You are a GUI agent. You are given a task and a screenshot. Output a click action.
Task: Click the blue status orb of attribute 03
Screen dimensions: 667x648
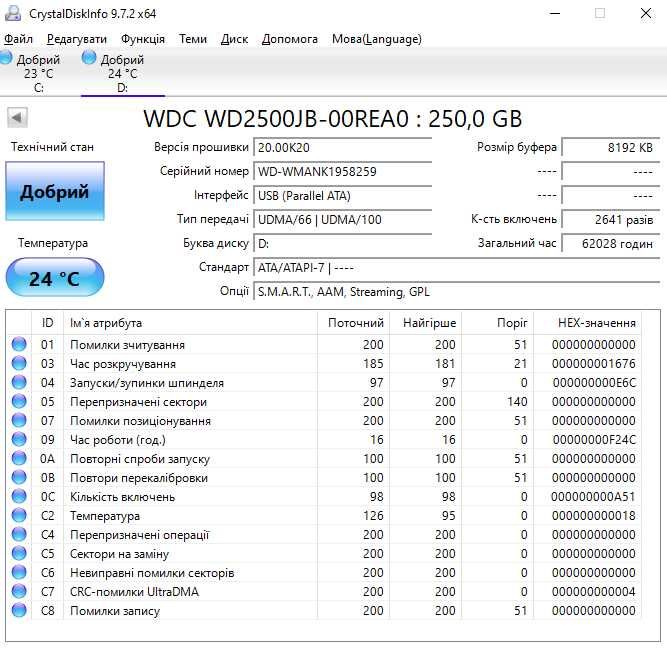(x=19, y=363)
